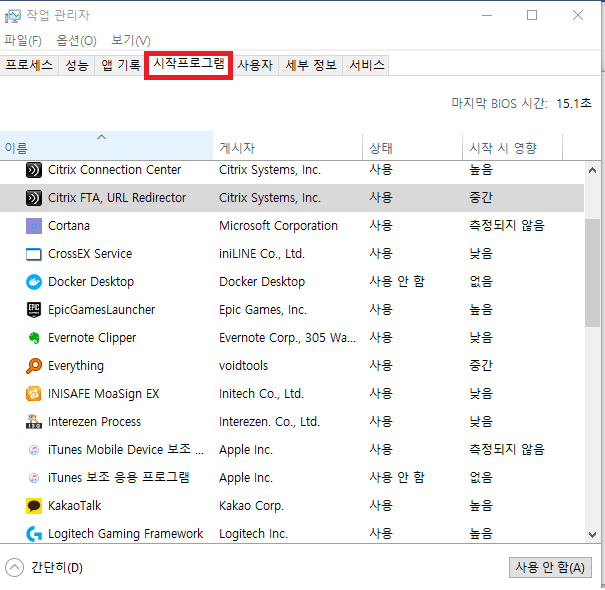605x590 pixels.
Task: Select the Interezen Process row name
Action: click(95, 422)
